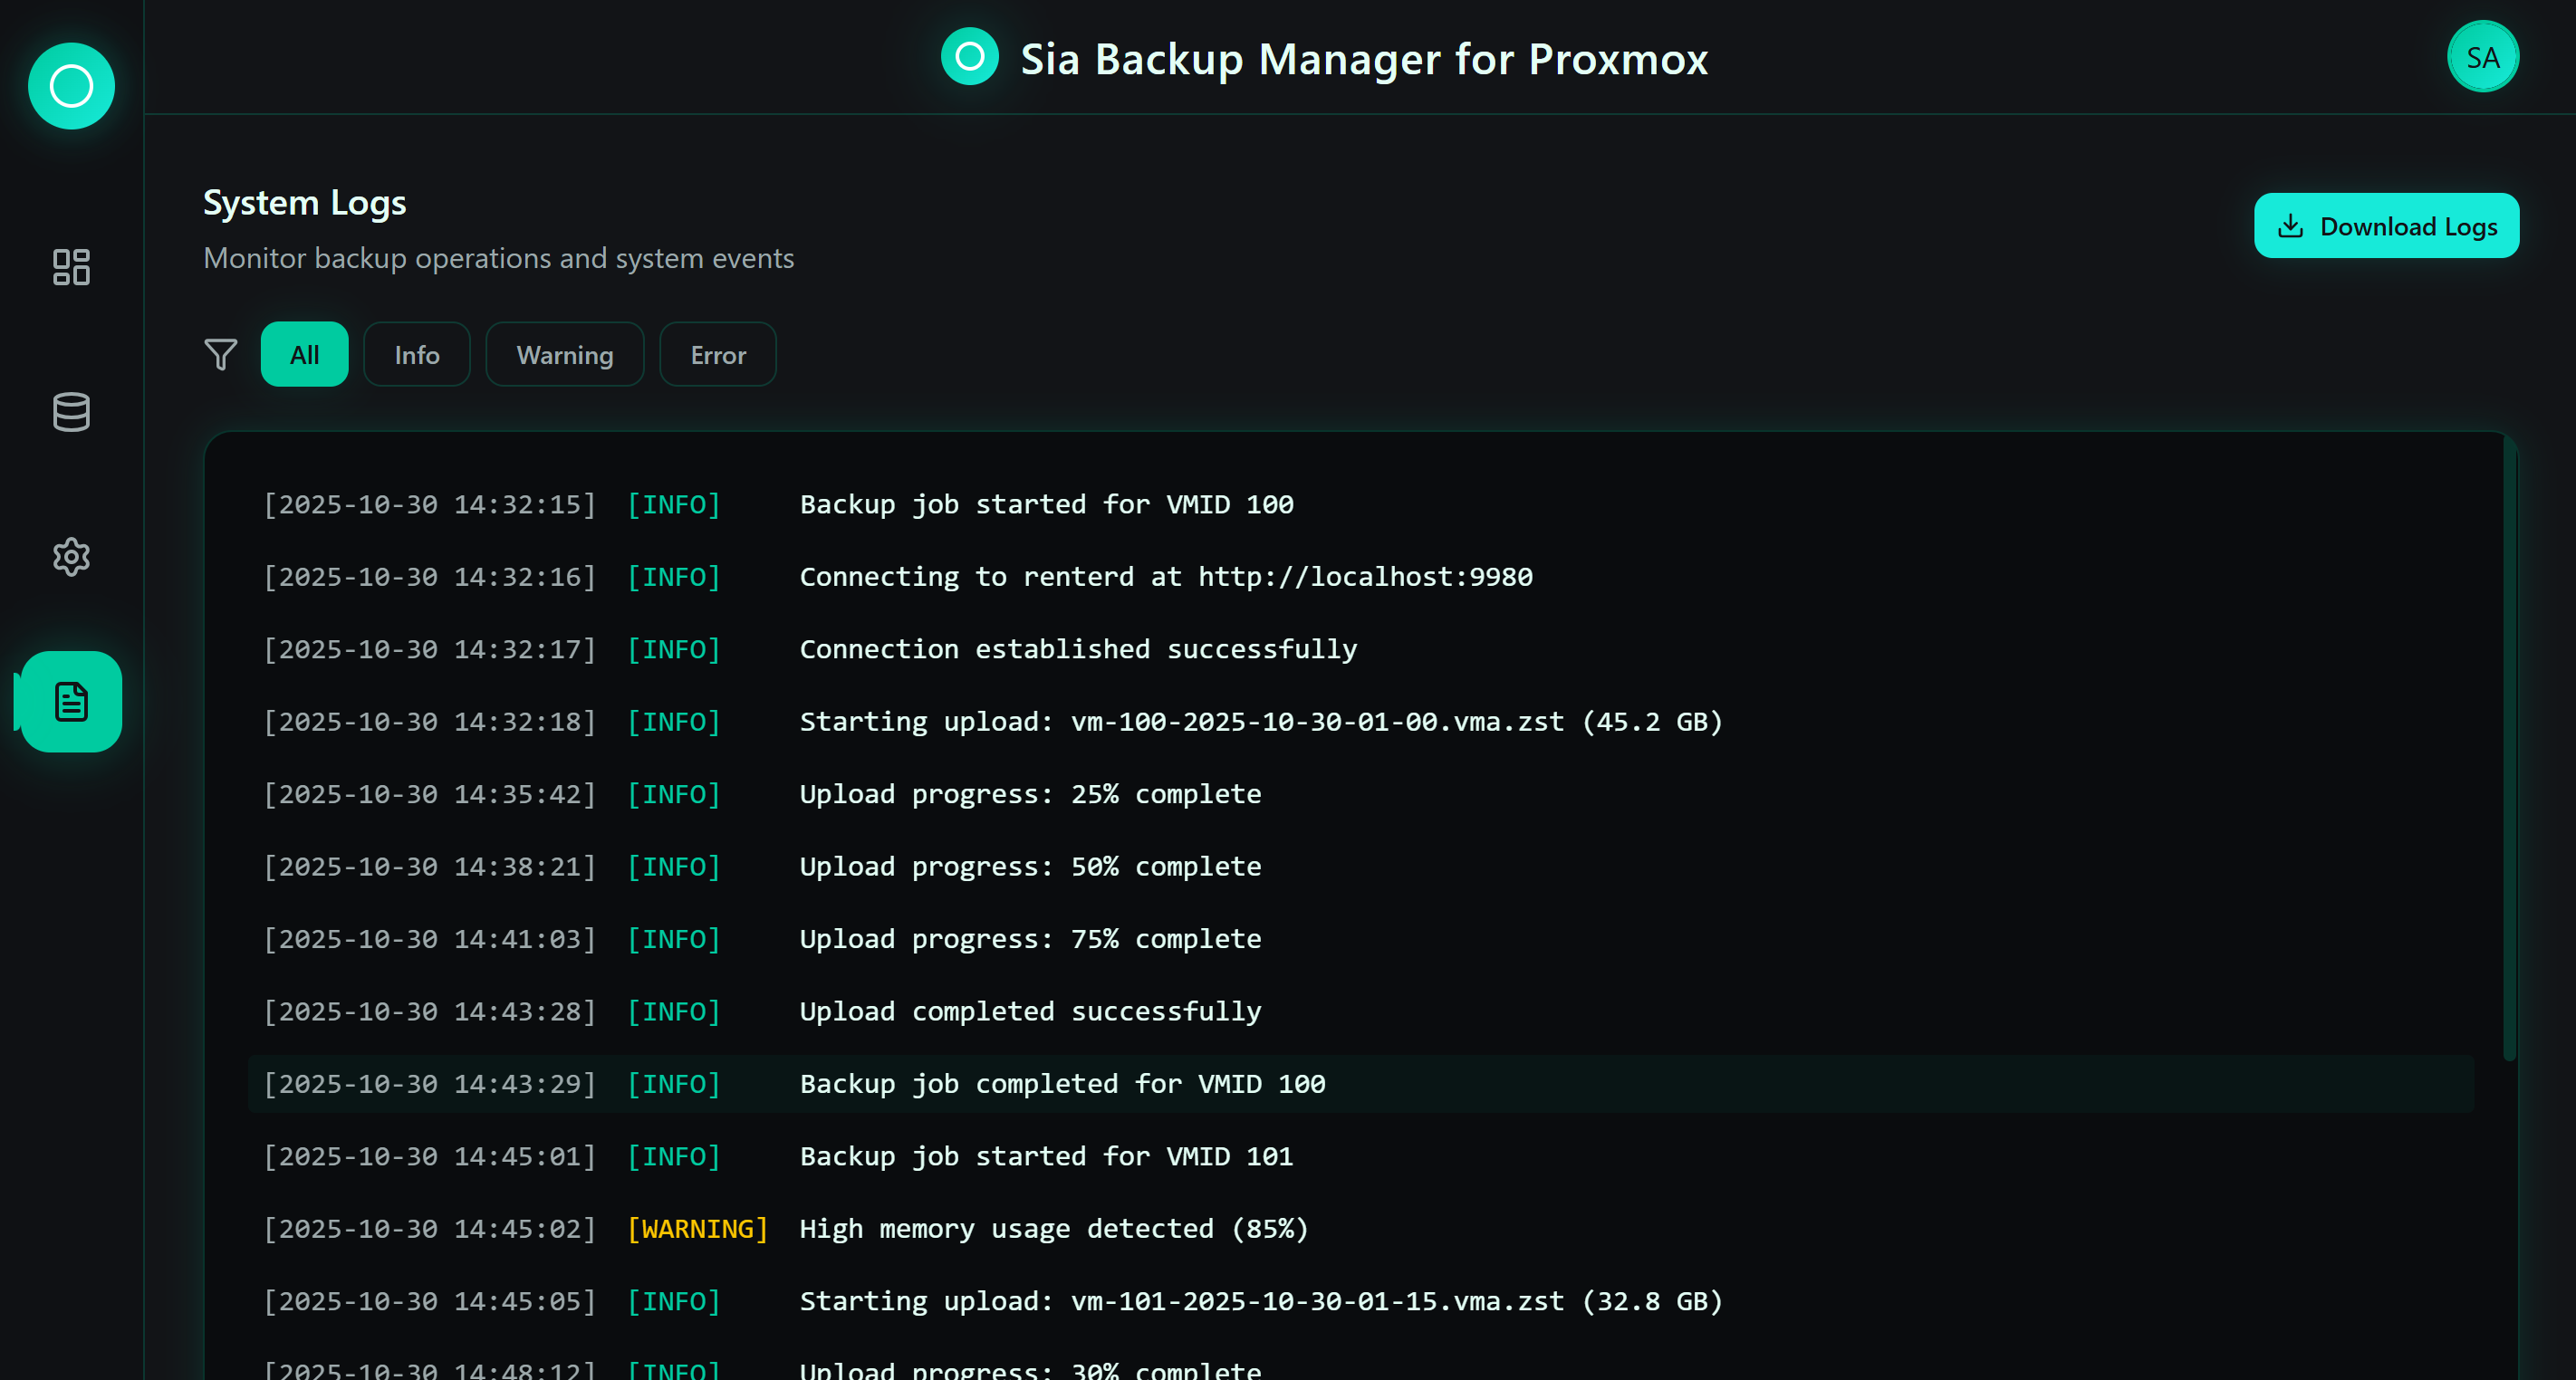Select the logs document sidebar icon

pyautogui.click(x=71, y=702)
